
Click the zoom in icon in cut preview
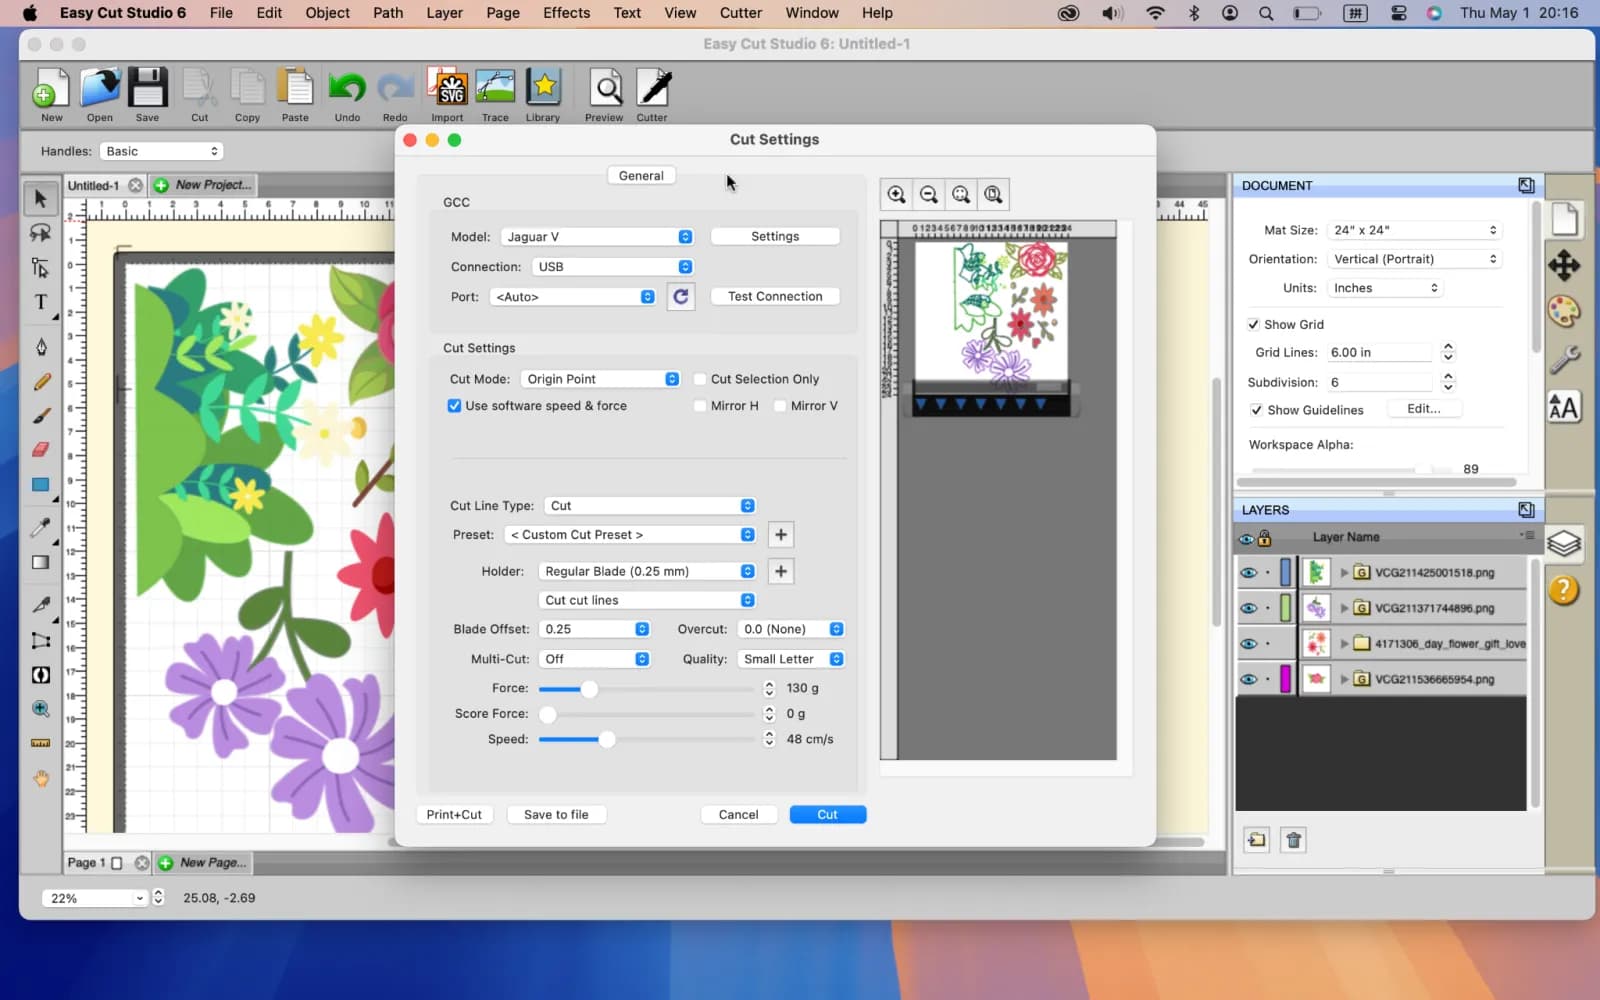pyautogui.click(x=897, y=194)
